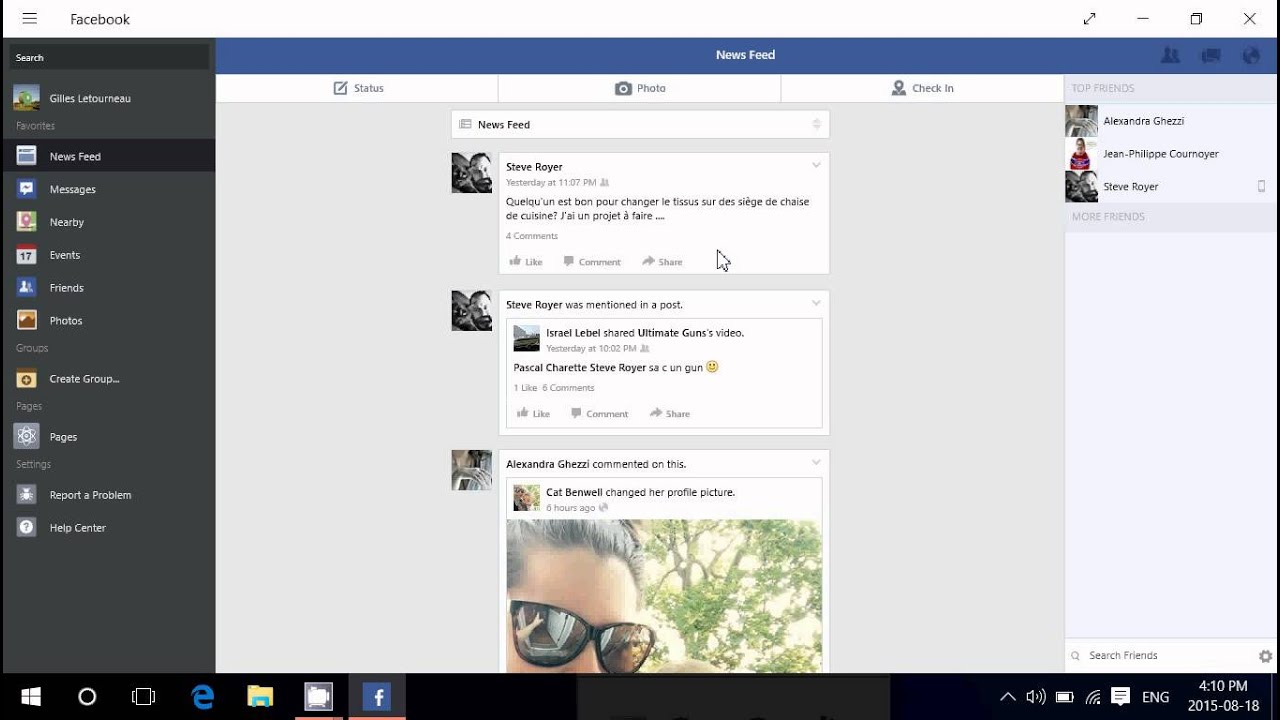Click Cat Benwell's name link
Screen dimensions: 1280x720
(574, 492)
